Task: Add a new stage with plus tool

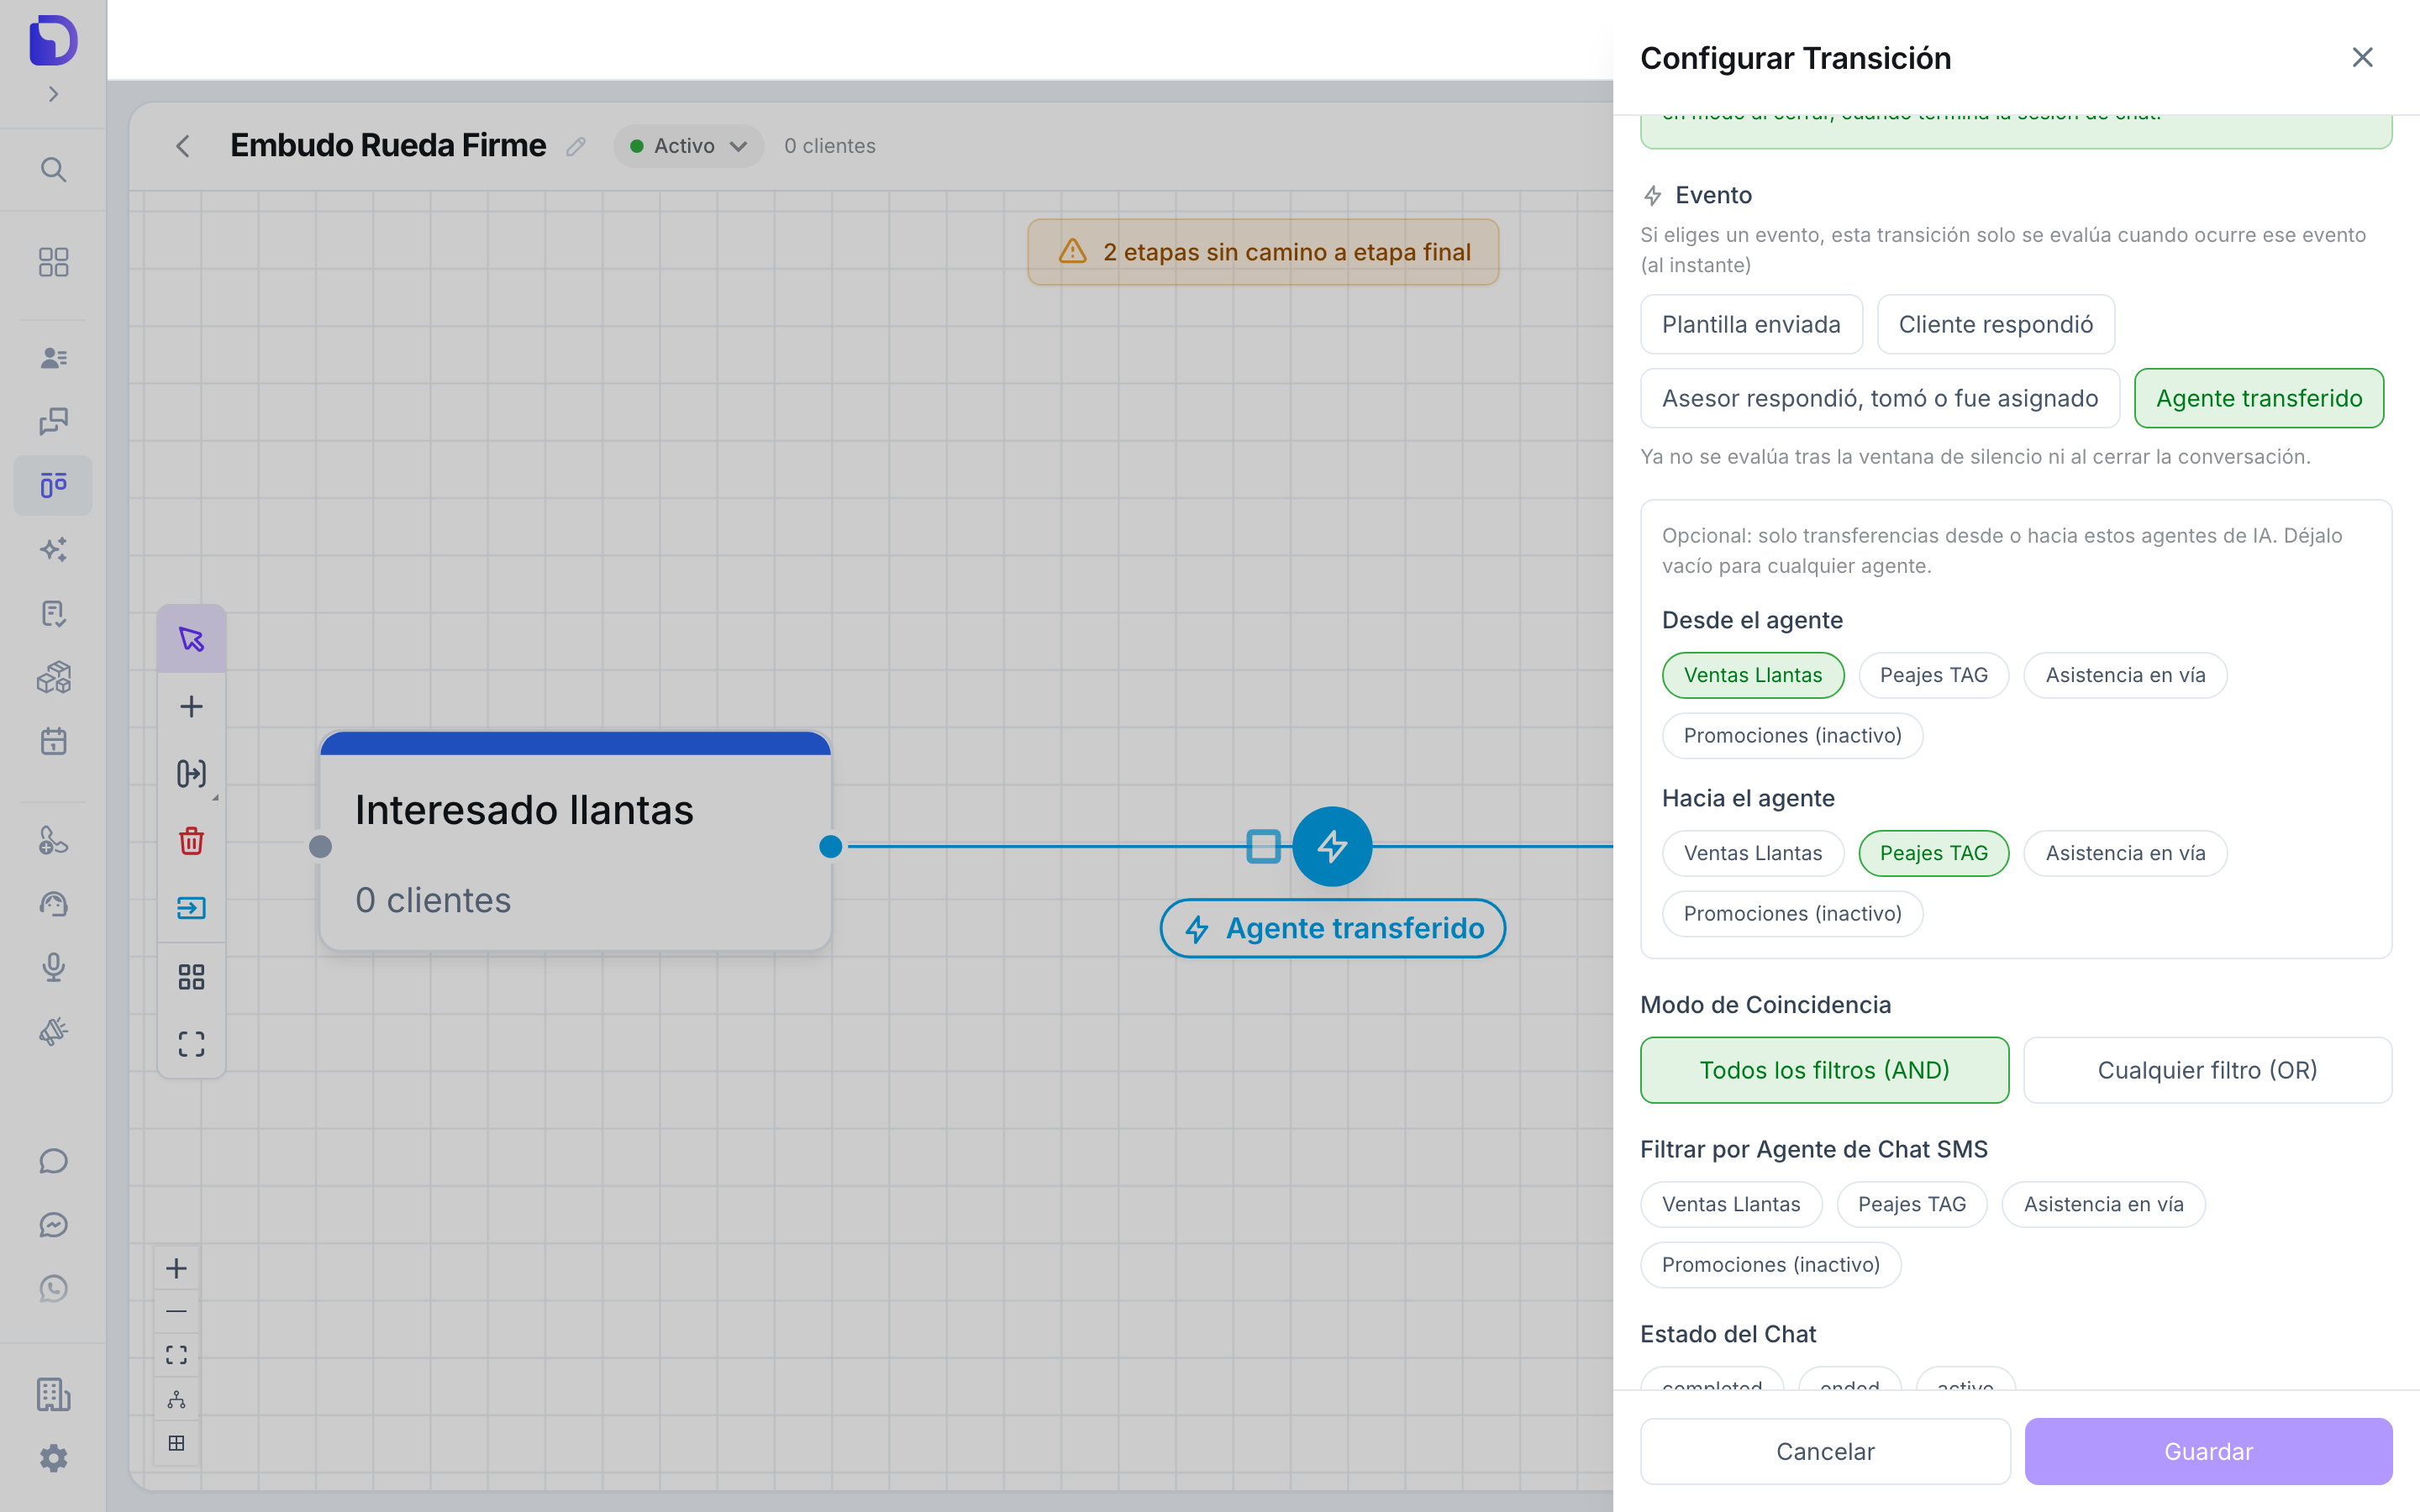Action: [x=191, y=707]
